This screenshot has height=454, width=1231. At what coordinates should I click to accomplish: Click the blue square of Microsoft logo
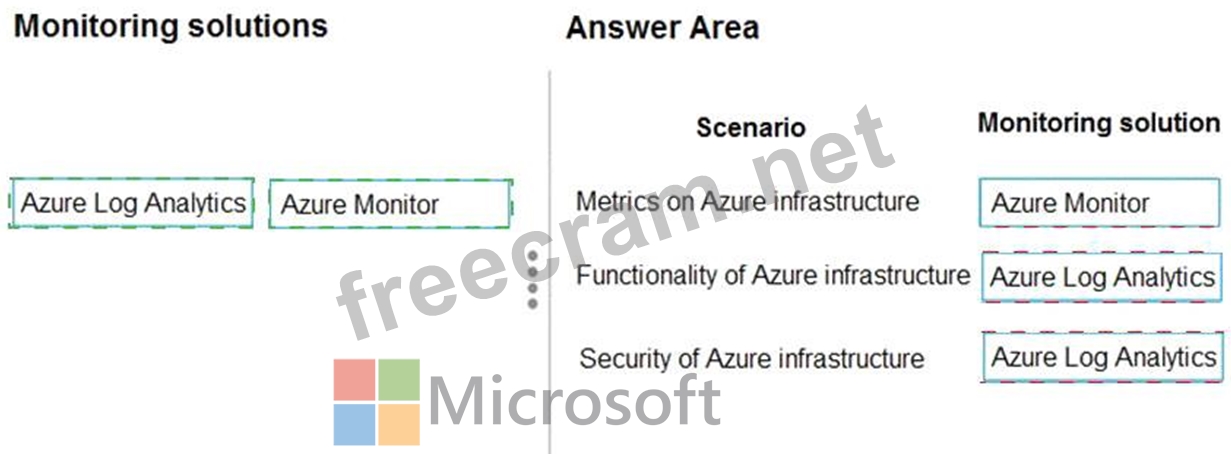point(355,425)
